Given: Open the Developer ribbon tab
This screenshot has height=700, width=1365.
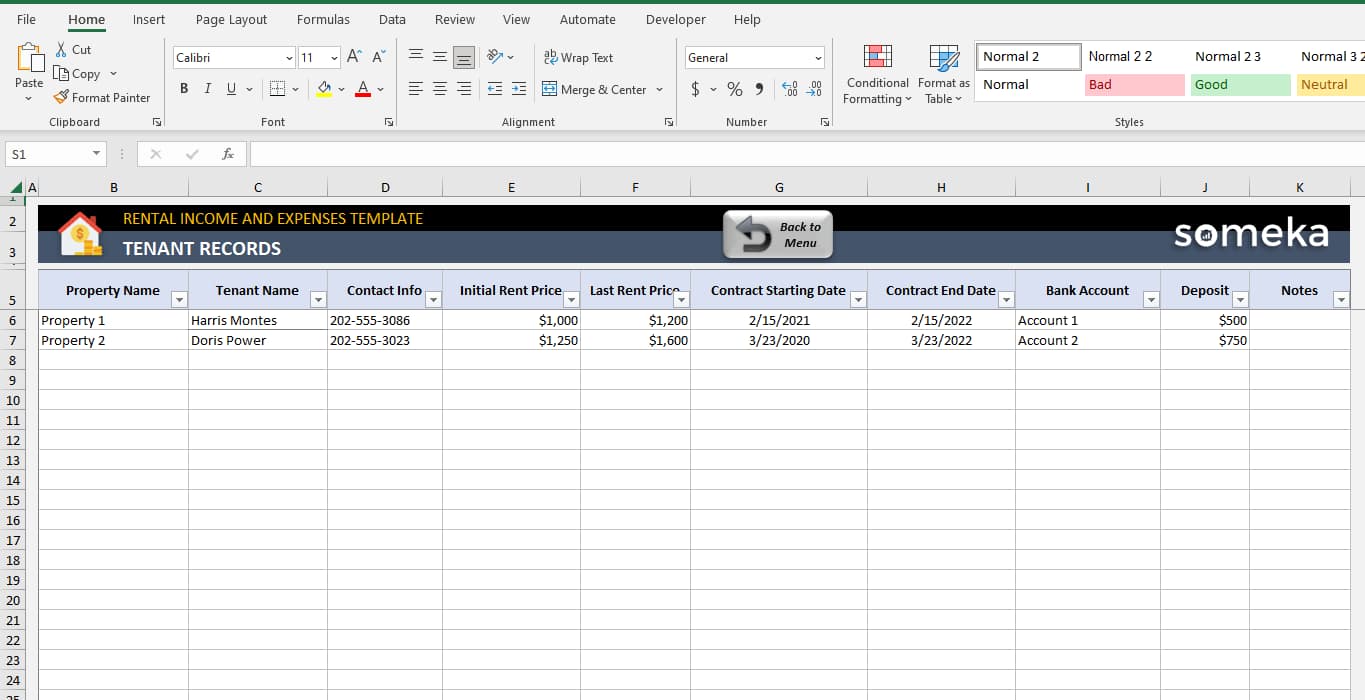Looking at the screenshot, I should (x=675, y=19).
